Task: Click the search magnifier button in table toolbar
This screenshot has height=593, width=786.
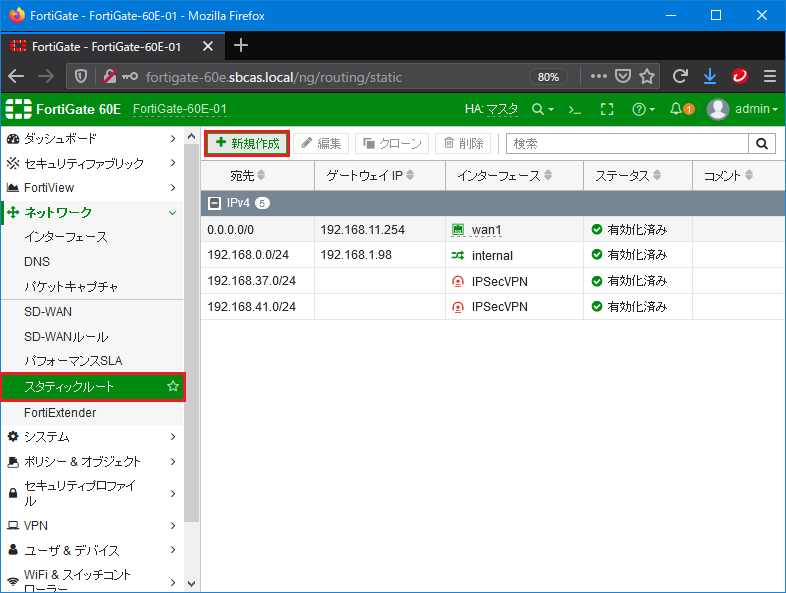Action: pos(762,144)
